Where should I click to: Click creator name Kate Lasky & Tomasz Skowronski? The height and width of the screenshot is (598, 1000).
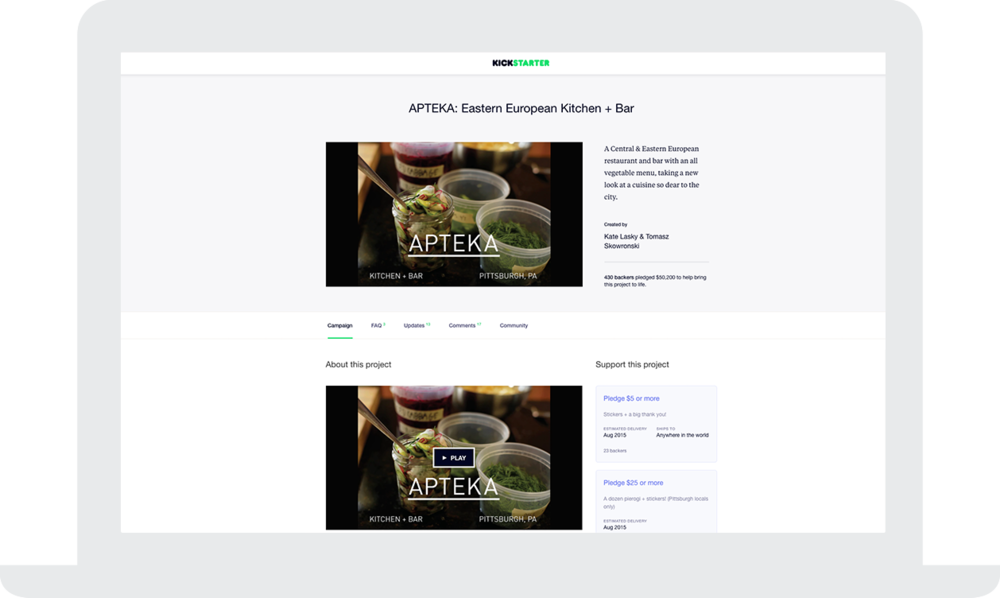(636, 241)
